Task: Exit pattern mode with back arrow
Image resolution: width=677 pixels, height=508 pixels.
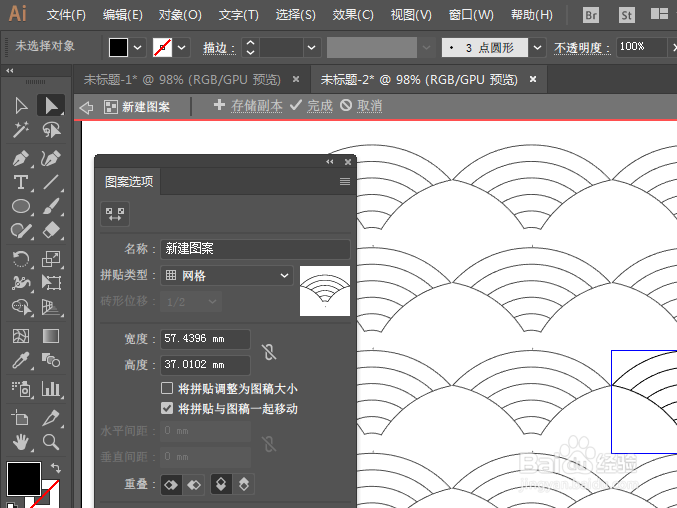Action: [x=86, y=107]
